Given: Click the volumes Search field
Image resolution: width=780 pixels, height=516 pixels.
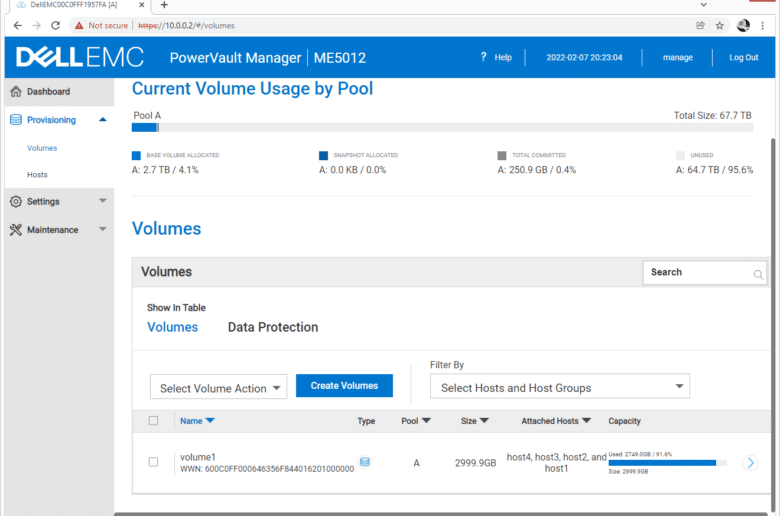Looking at the screenshot, I should pyautogui.click(x=704, y=273).
